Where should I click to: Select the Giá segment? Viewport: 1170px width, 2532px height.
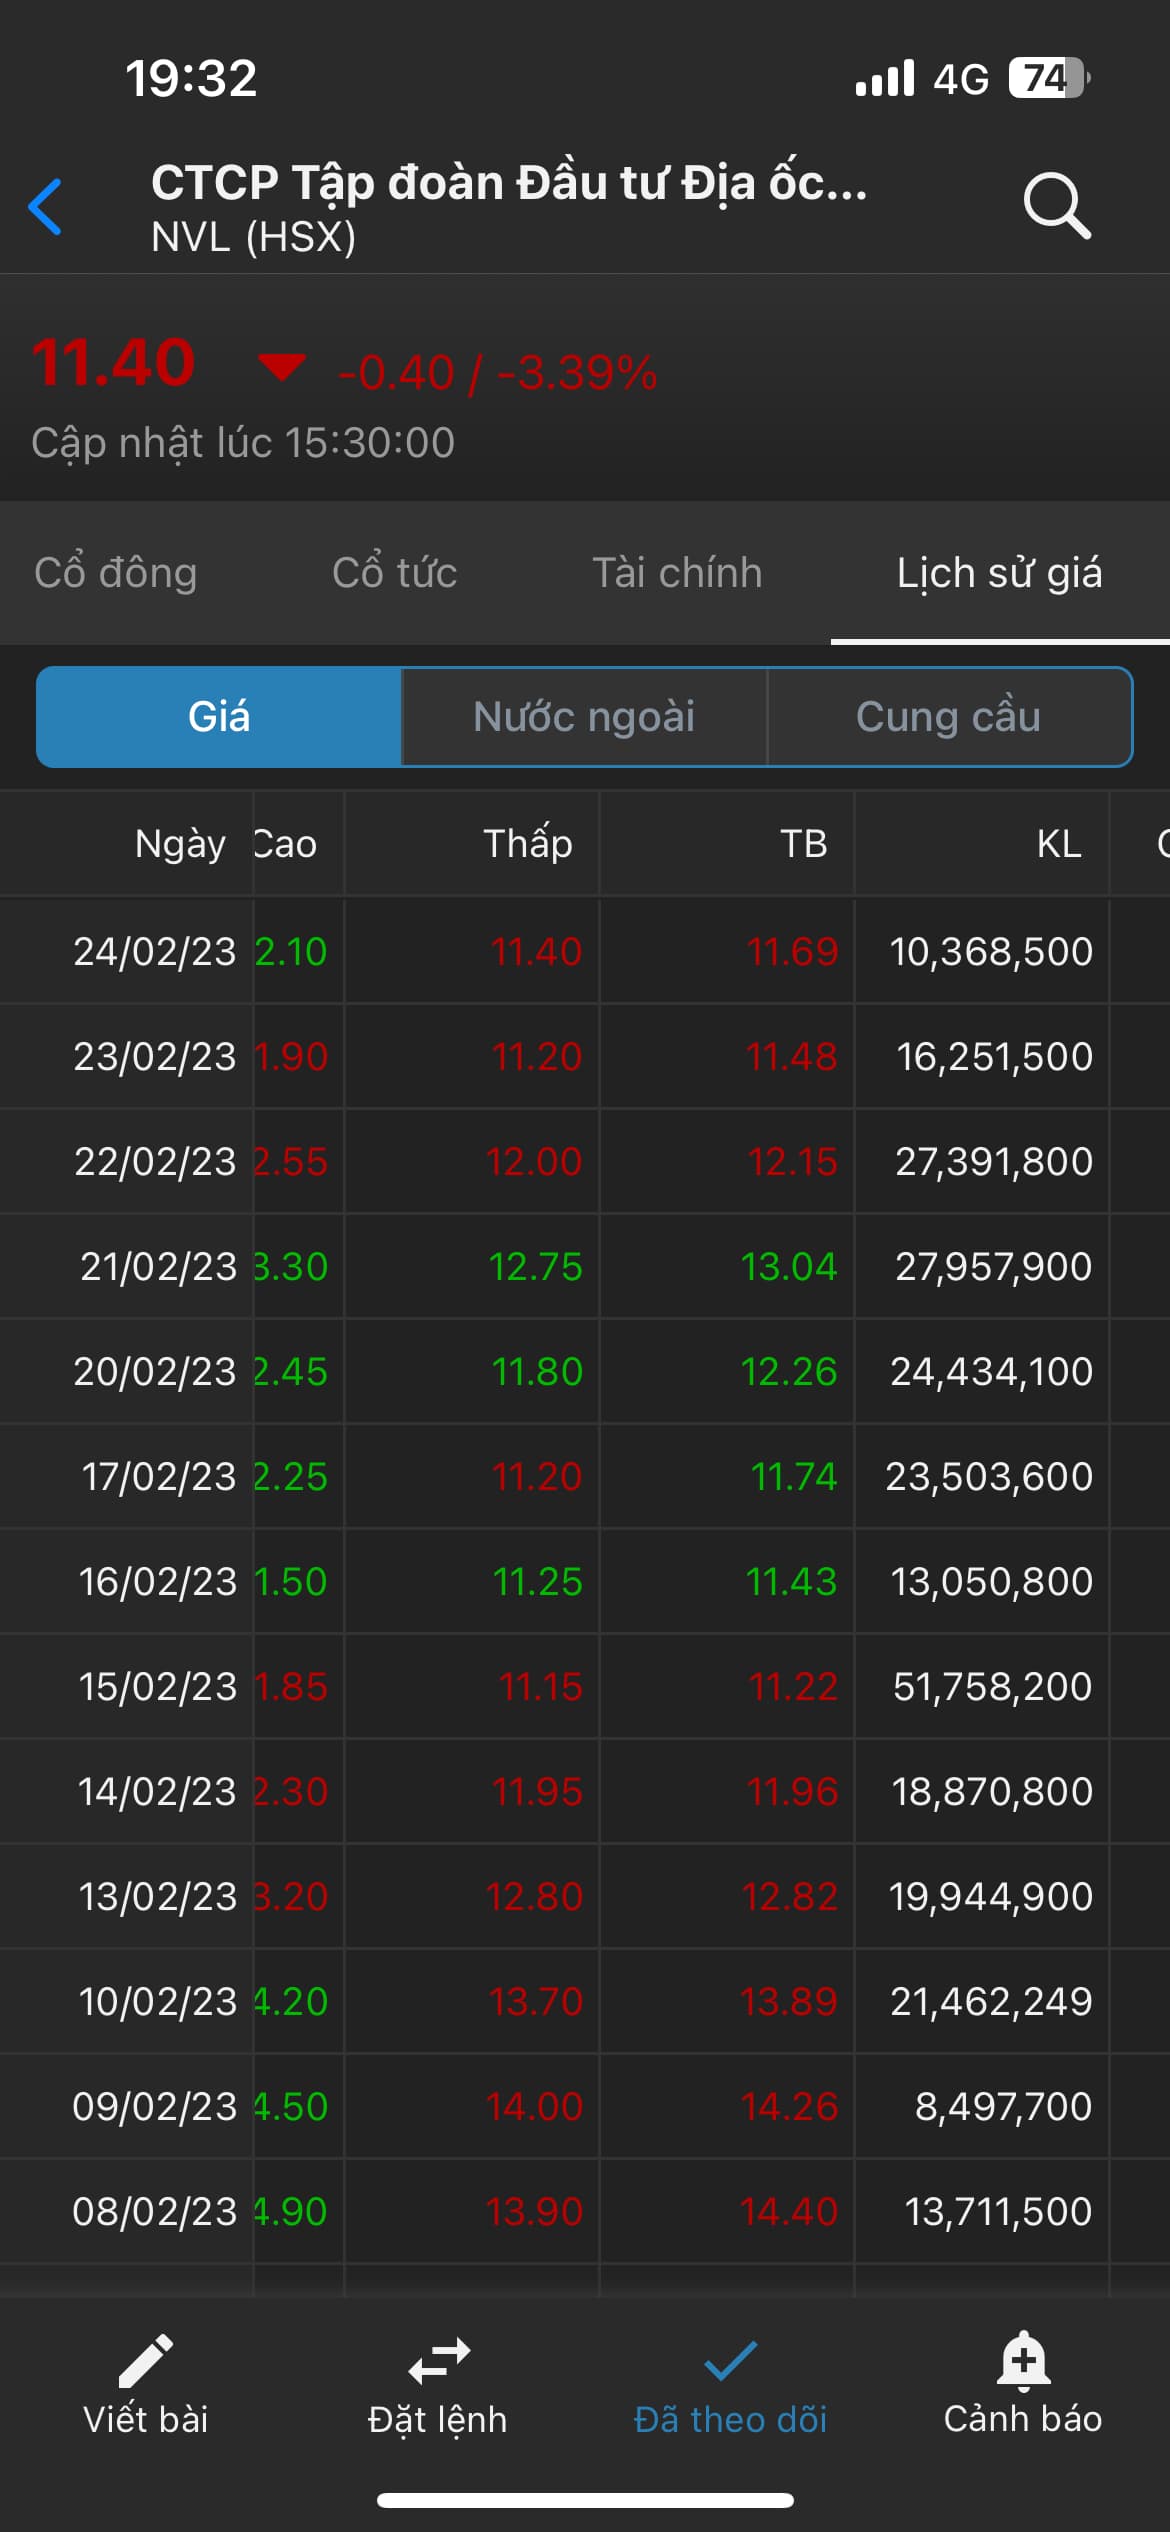219,717
